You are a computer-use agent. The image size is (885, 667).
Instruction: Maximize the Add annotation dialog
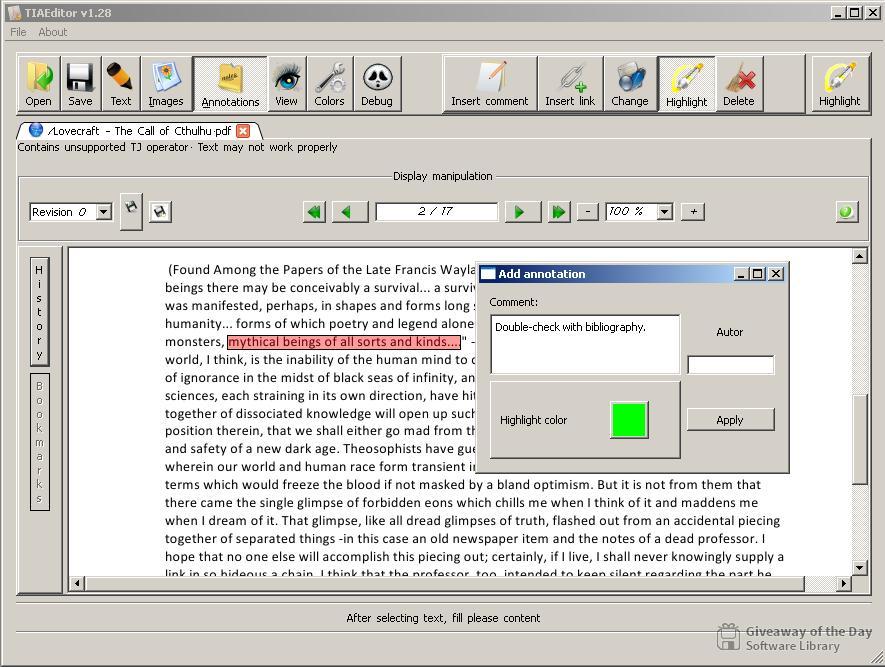(758, 274)
